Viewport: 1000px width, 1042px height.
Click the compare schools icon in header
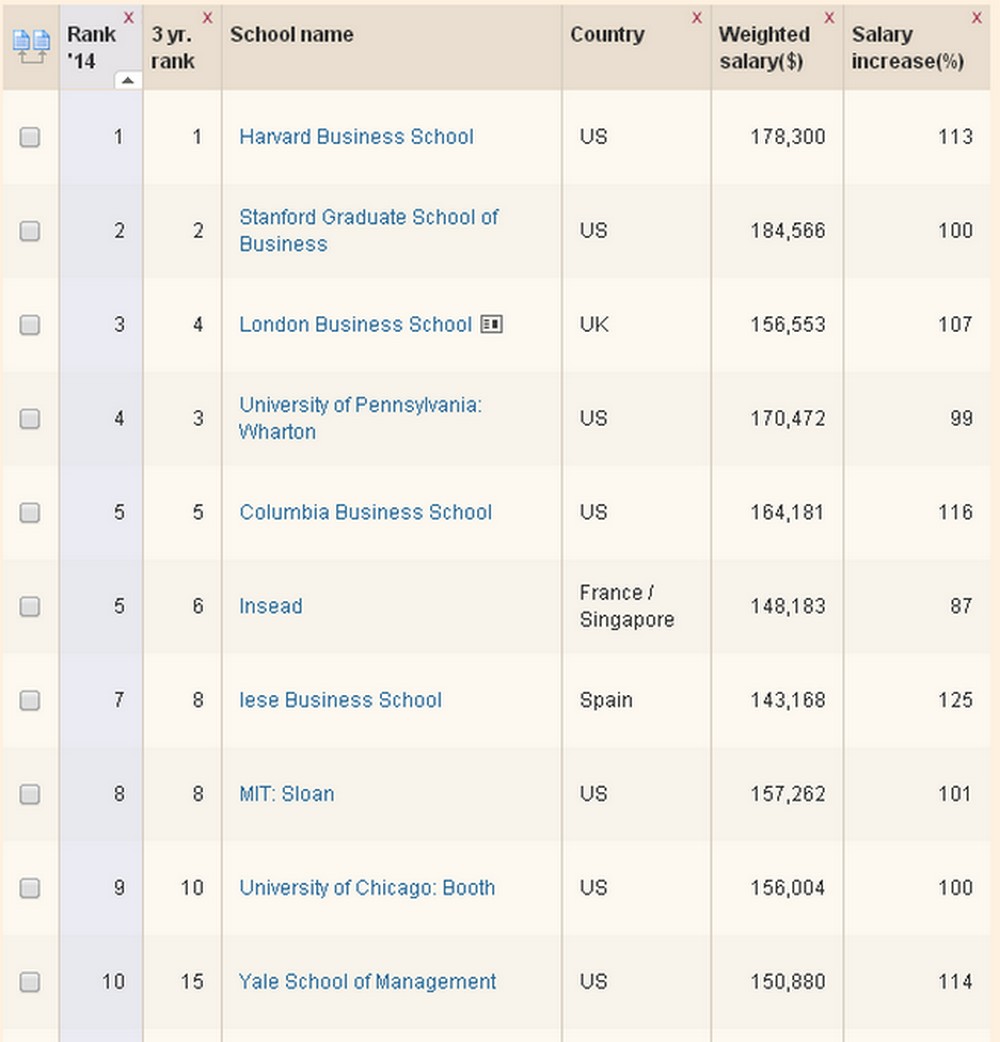pos(30,46)
